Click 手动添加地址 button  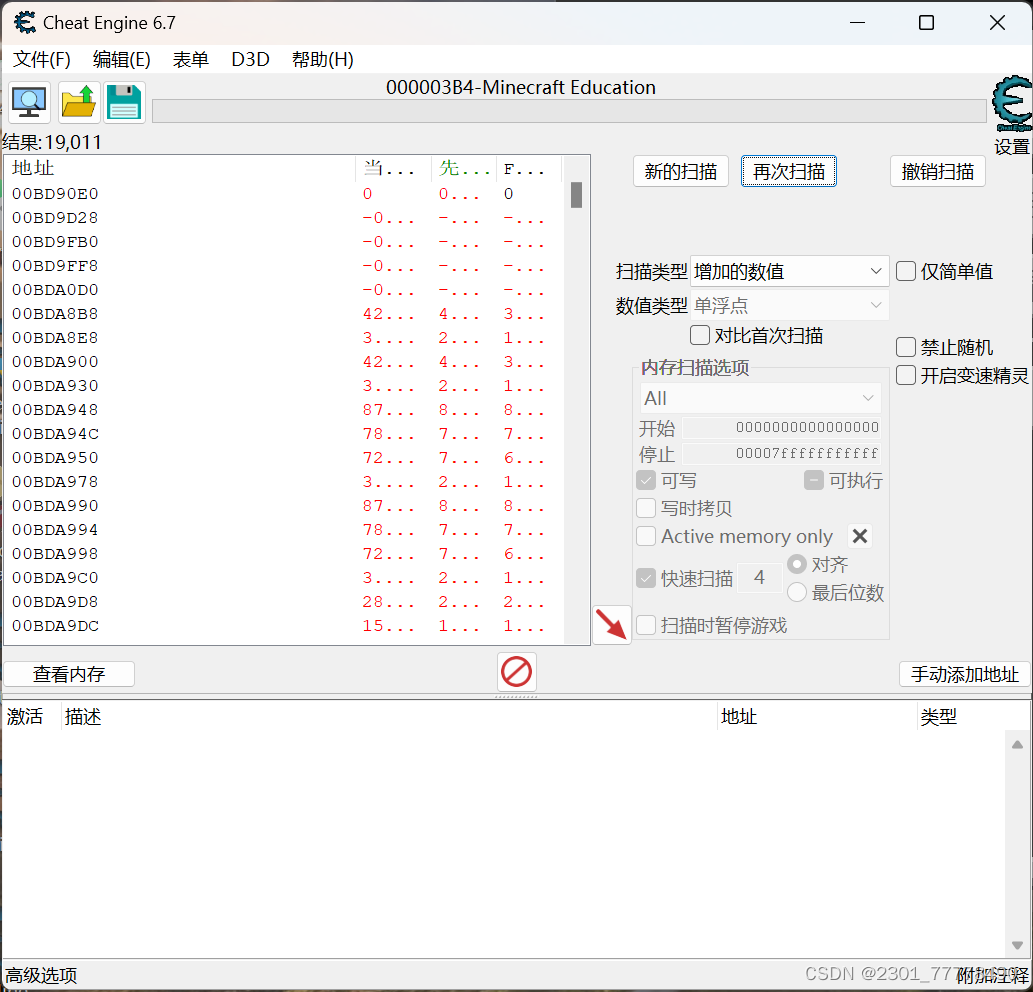pyautogui.click(x=964, y=674)
